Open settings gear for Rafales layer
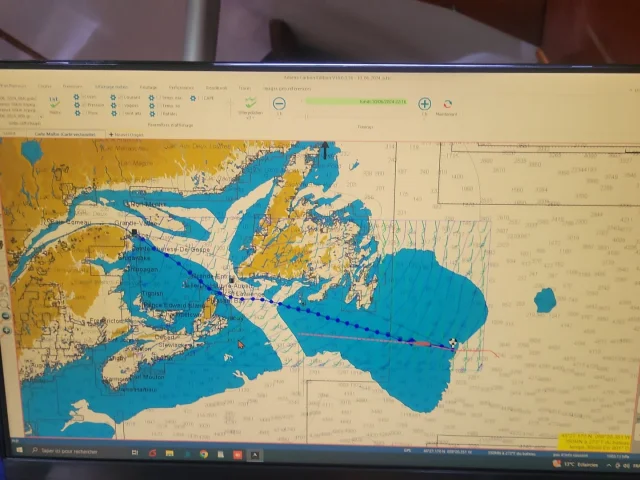This screenshot has width=640, height=480. click(x=152, y=113)
